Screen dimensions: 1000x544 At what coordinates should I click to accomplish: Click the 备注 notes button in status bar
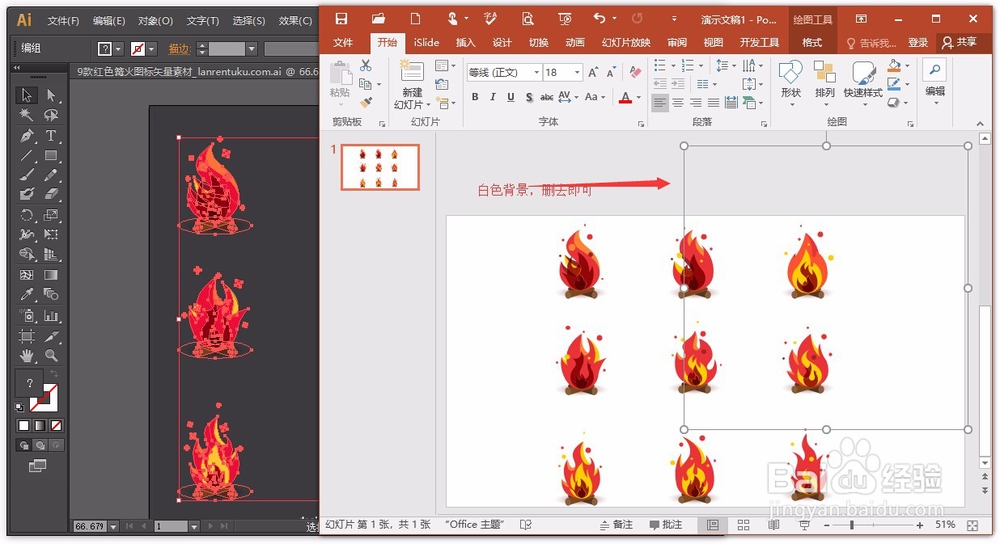(x=616, y=524)
